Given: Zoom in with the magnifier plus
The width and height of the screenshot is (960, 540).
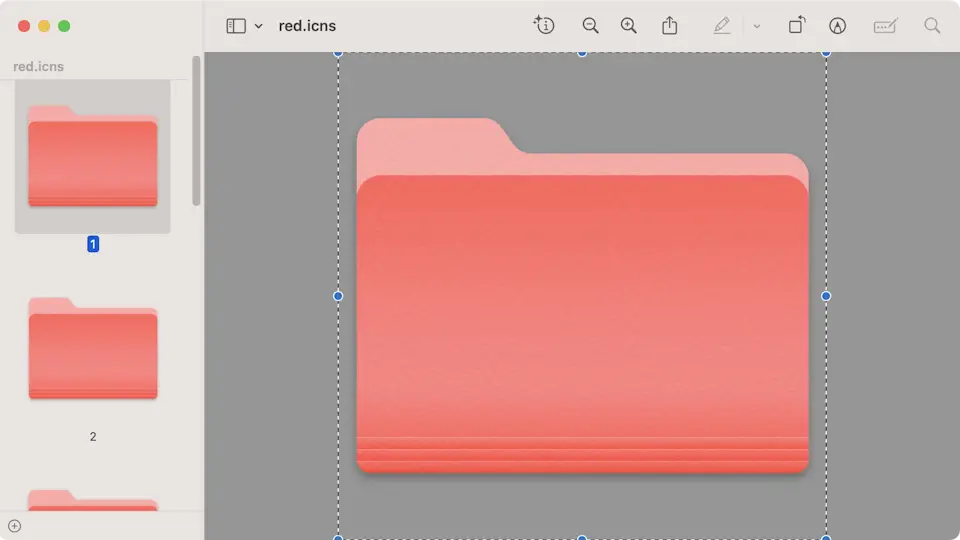Looking at the screenshot, I should click(628, 26).
